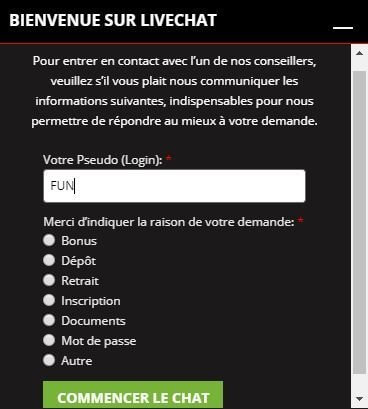Click the vertical scrollbar thumb
The image size is (368, 409).
click(359, 222)
